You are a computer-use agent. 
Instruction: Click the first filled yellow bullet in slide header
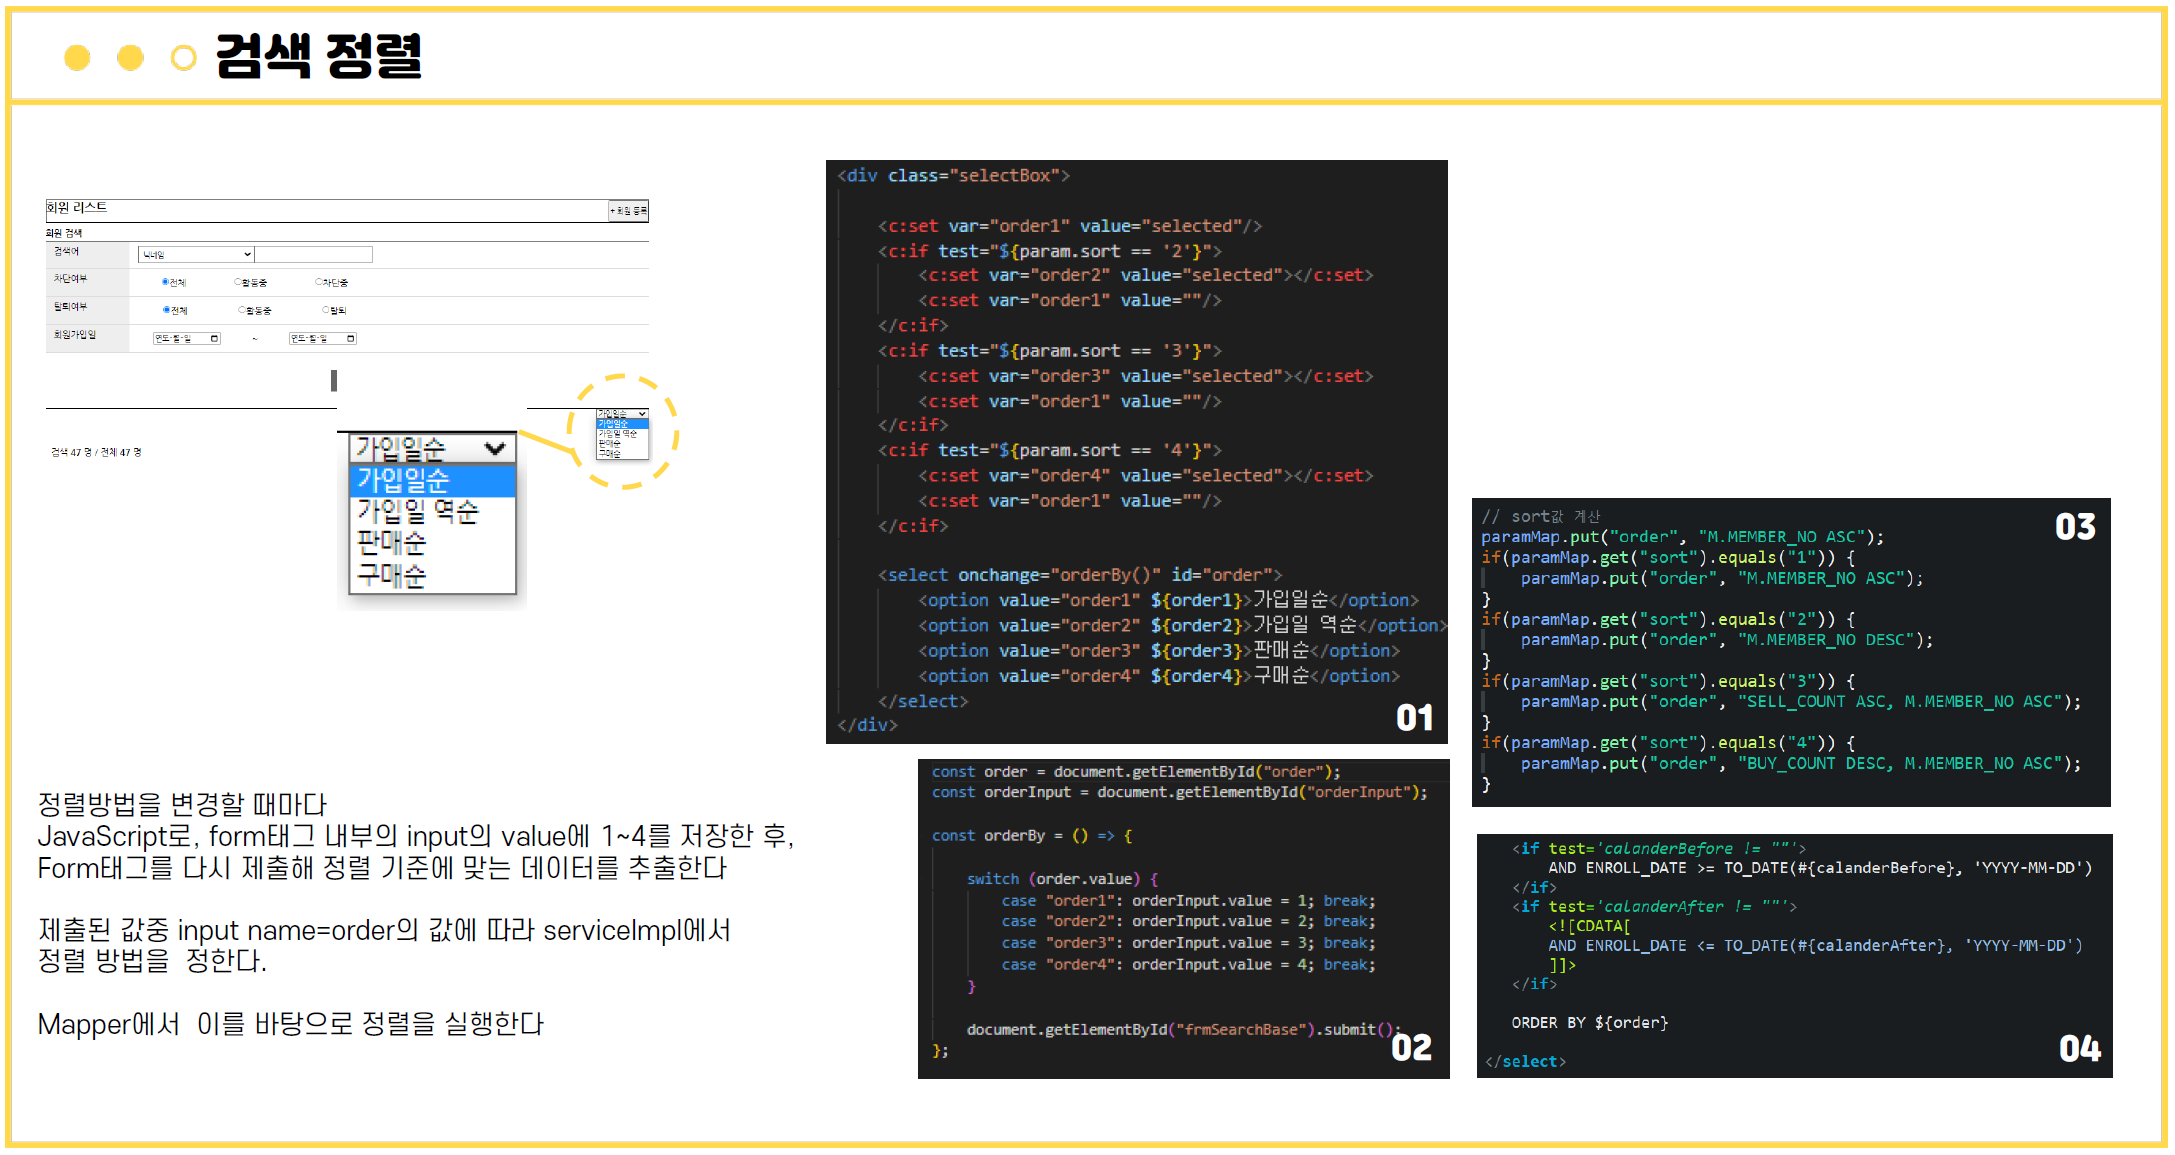[77, 58]
